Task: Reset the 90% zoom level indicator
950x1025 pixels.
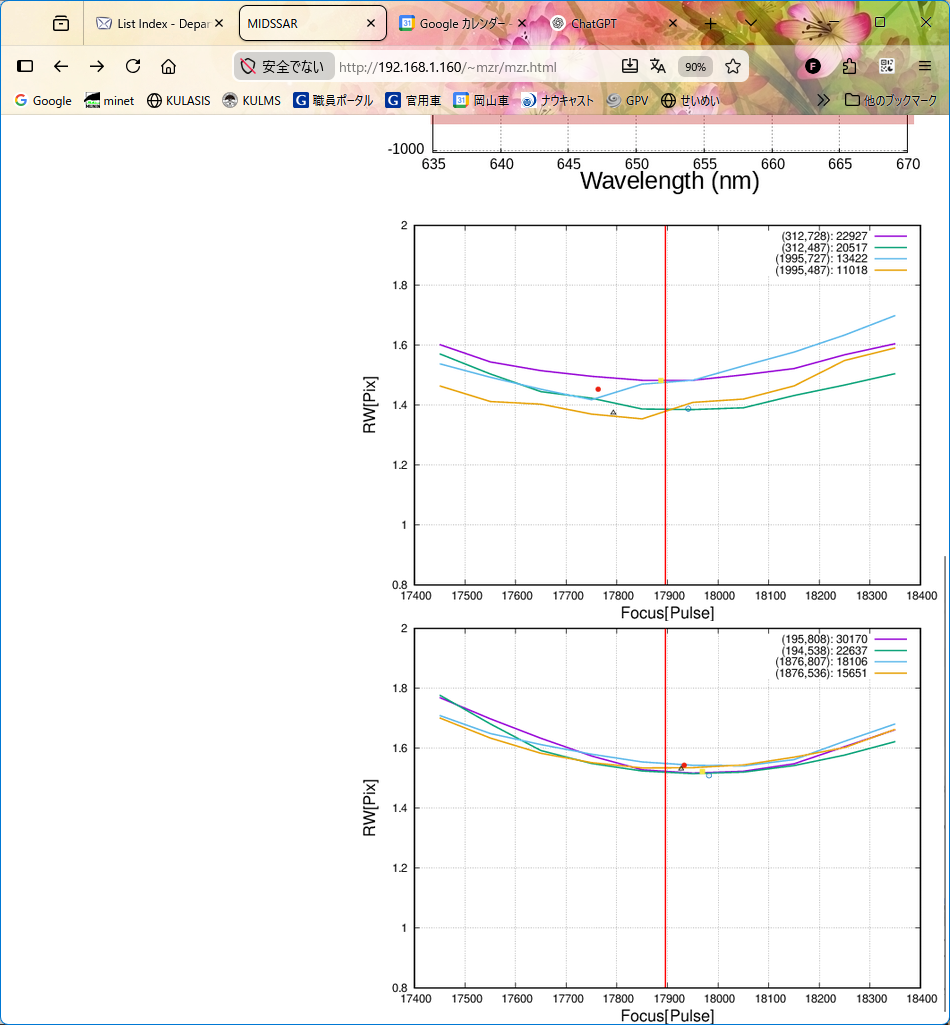Action: tap(694, 67)
